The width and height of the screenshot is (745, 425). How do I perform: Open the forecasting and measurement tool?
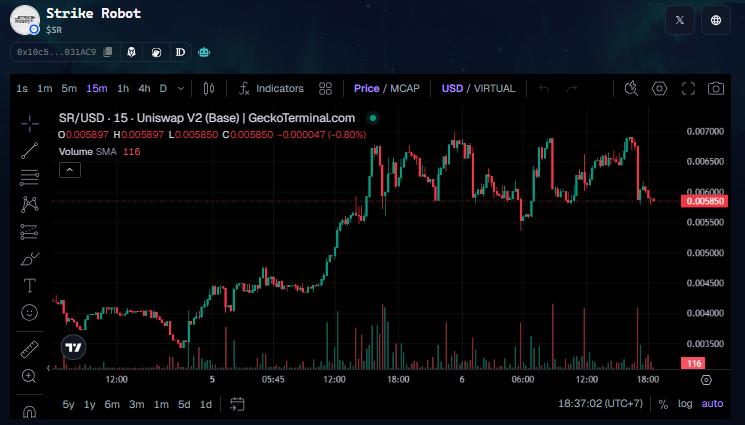tap(29, 232)
